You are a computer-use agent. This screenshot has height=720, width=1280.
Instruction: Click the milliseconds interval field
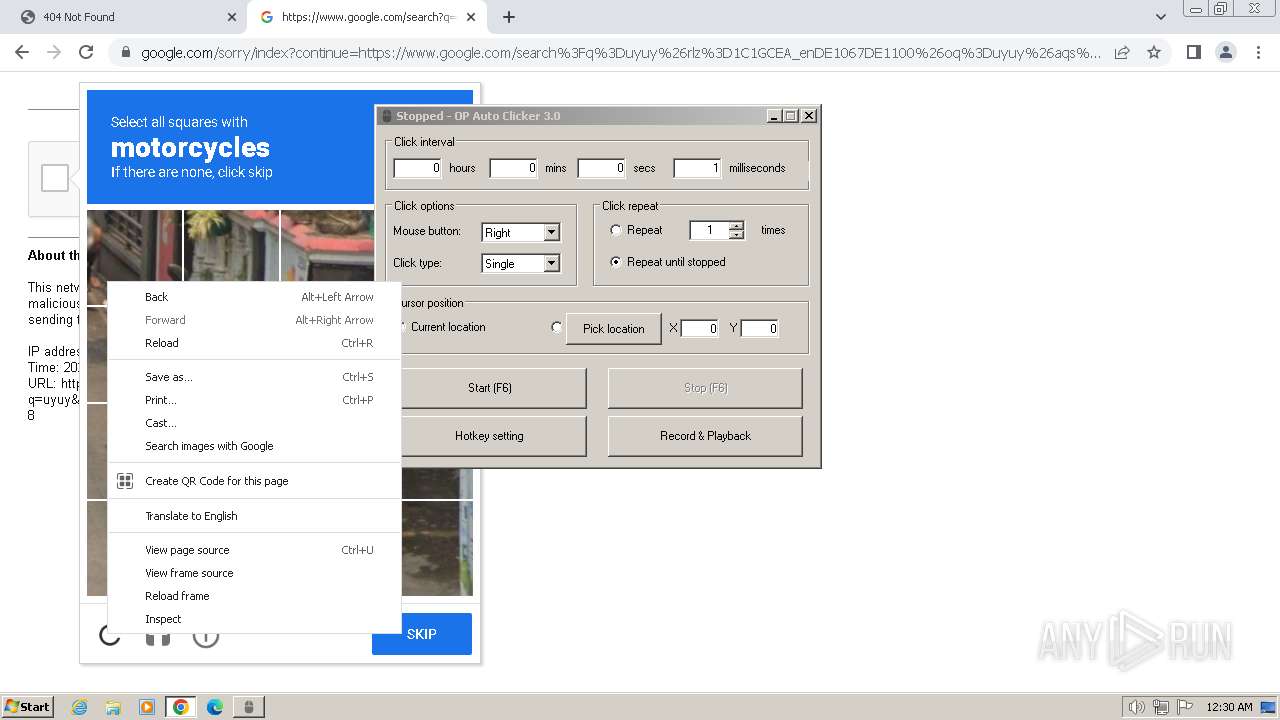click(697, 168)
